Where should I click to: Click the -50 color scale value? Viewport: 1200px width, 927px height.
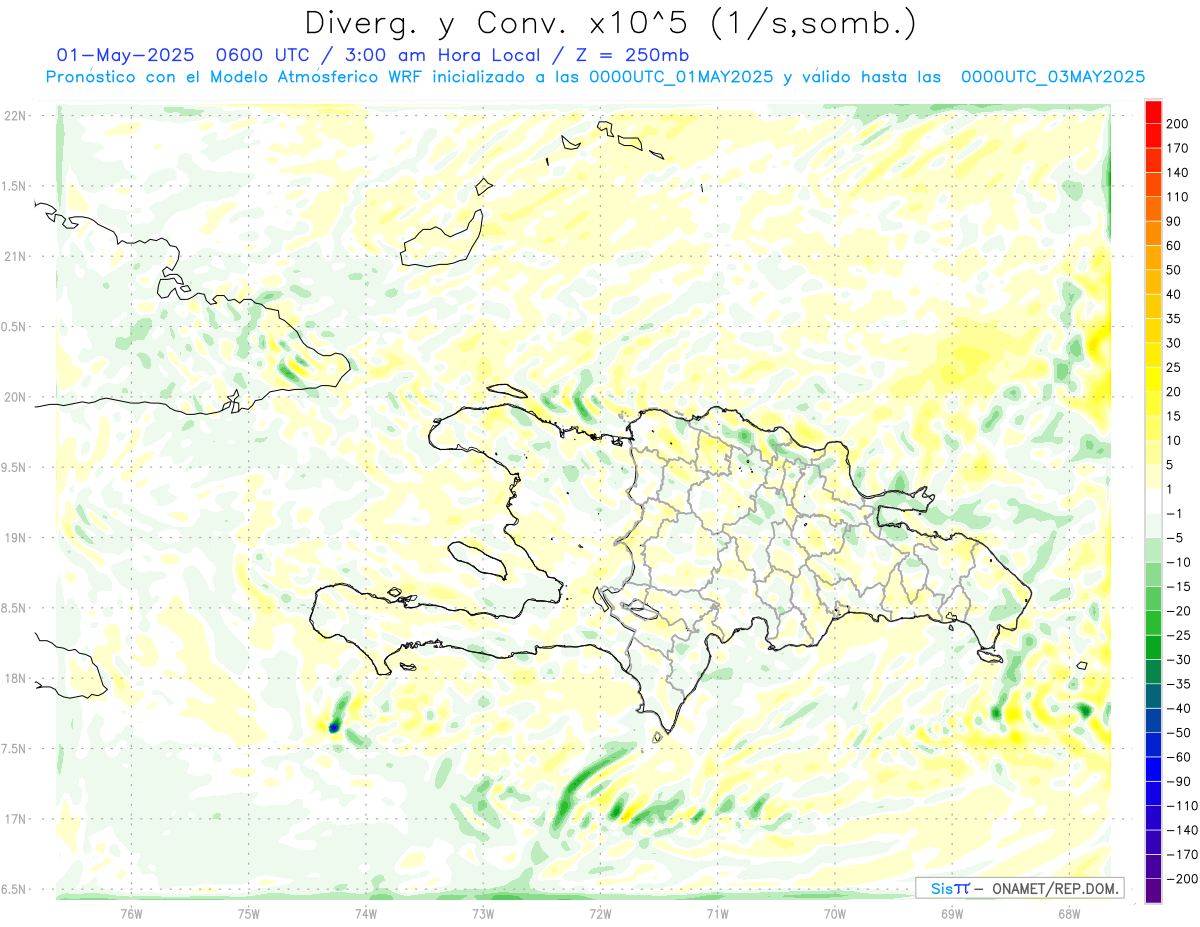[1181, 732]
